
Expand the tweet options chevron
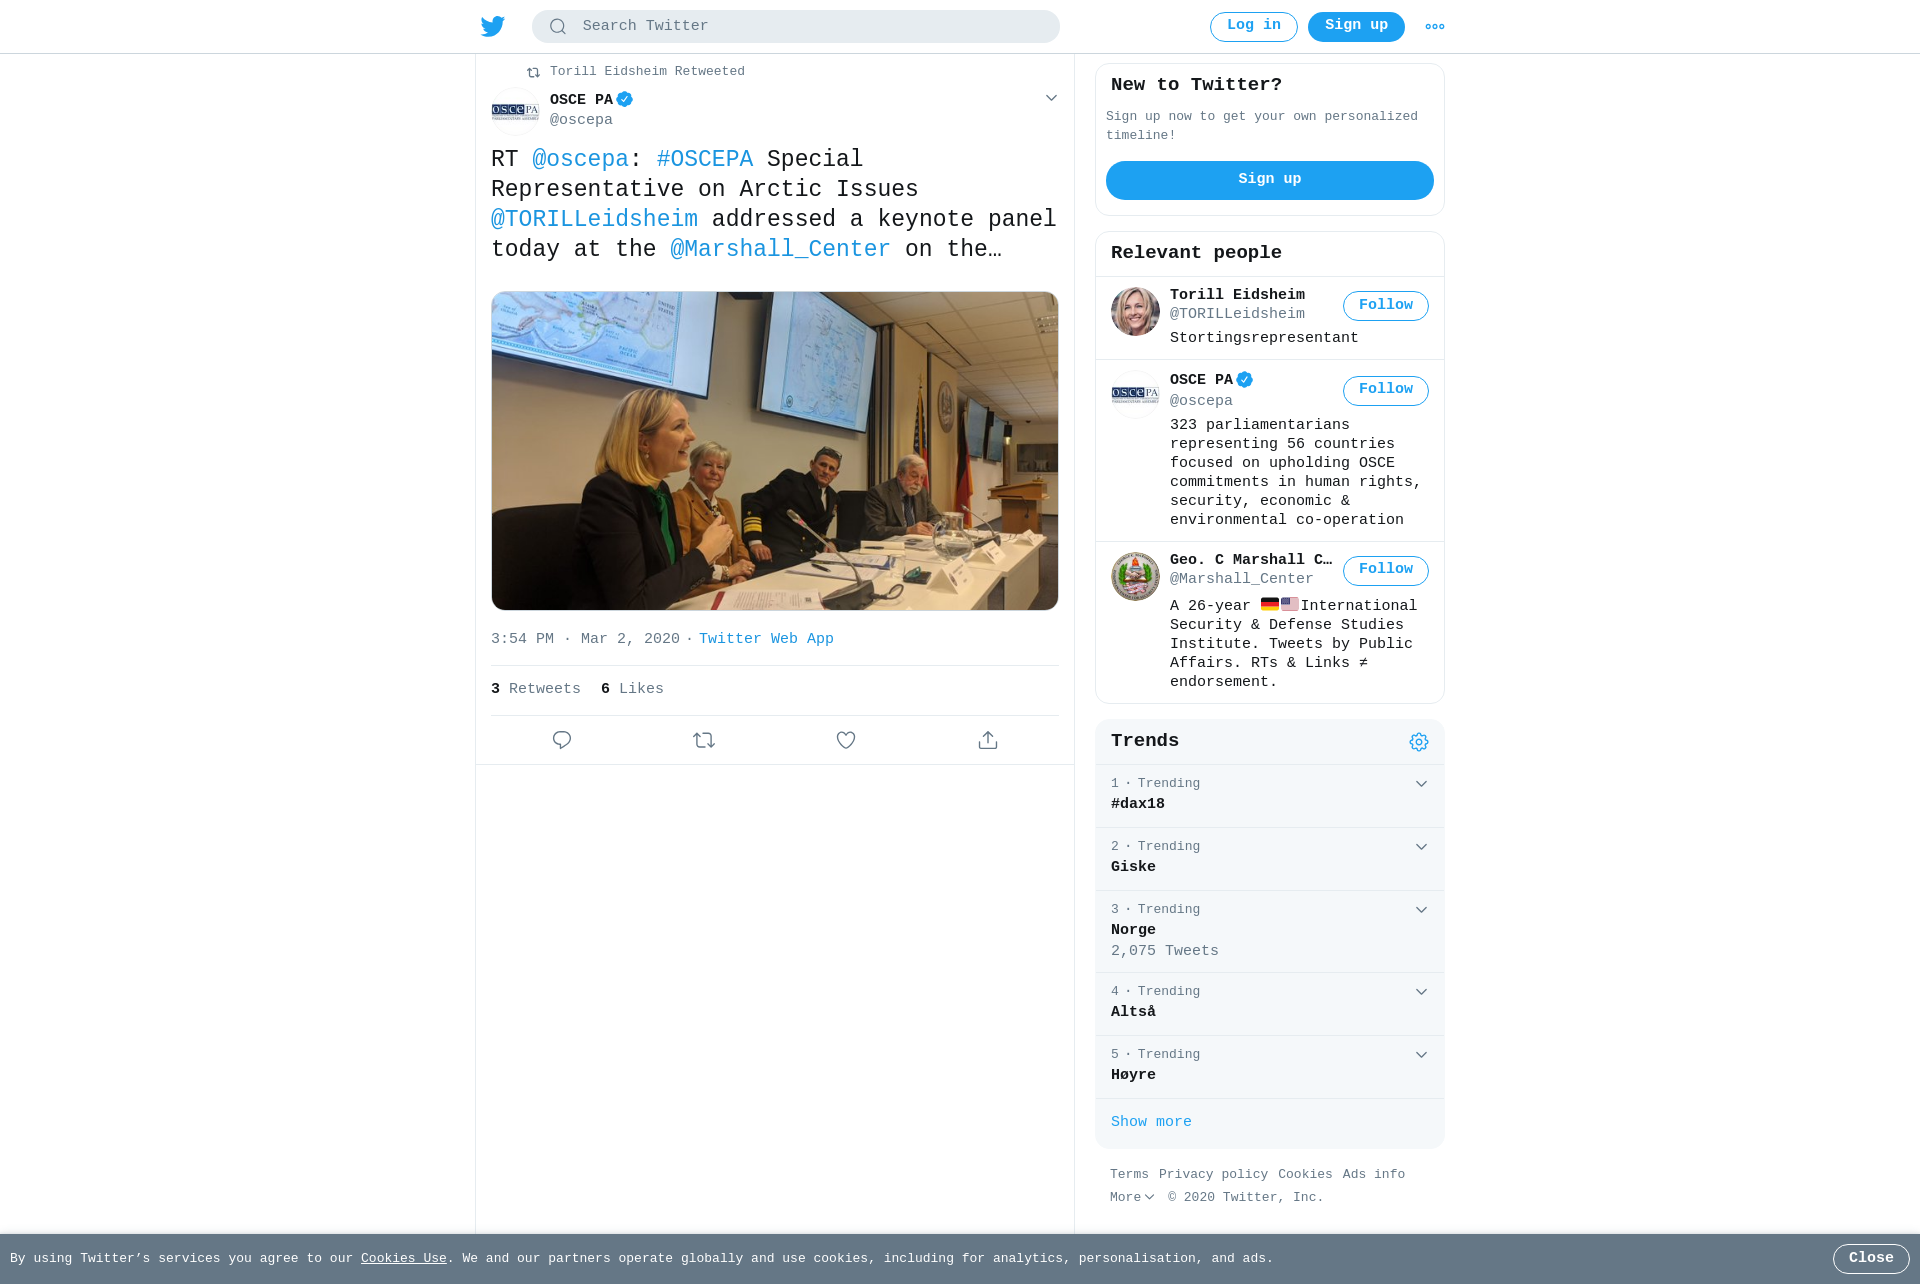[1051, 98]
